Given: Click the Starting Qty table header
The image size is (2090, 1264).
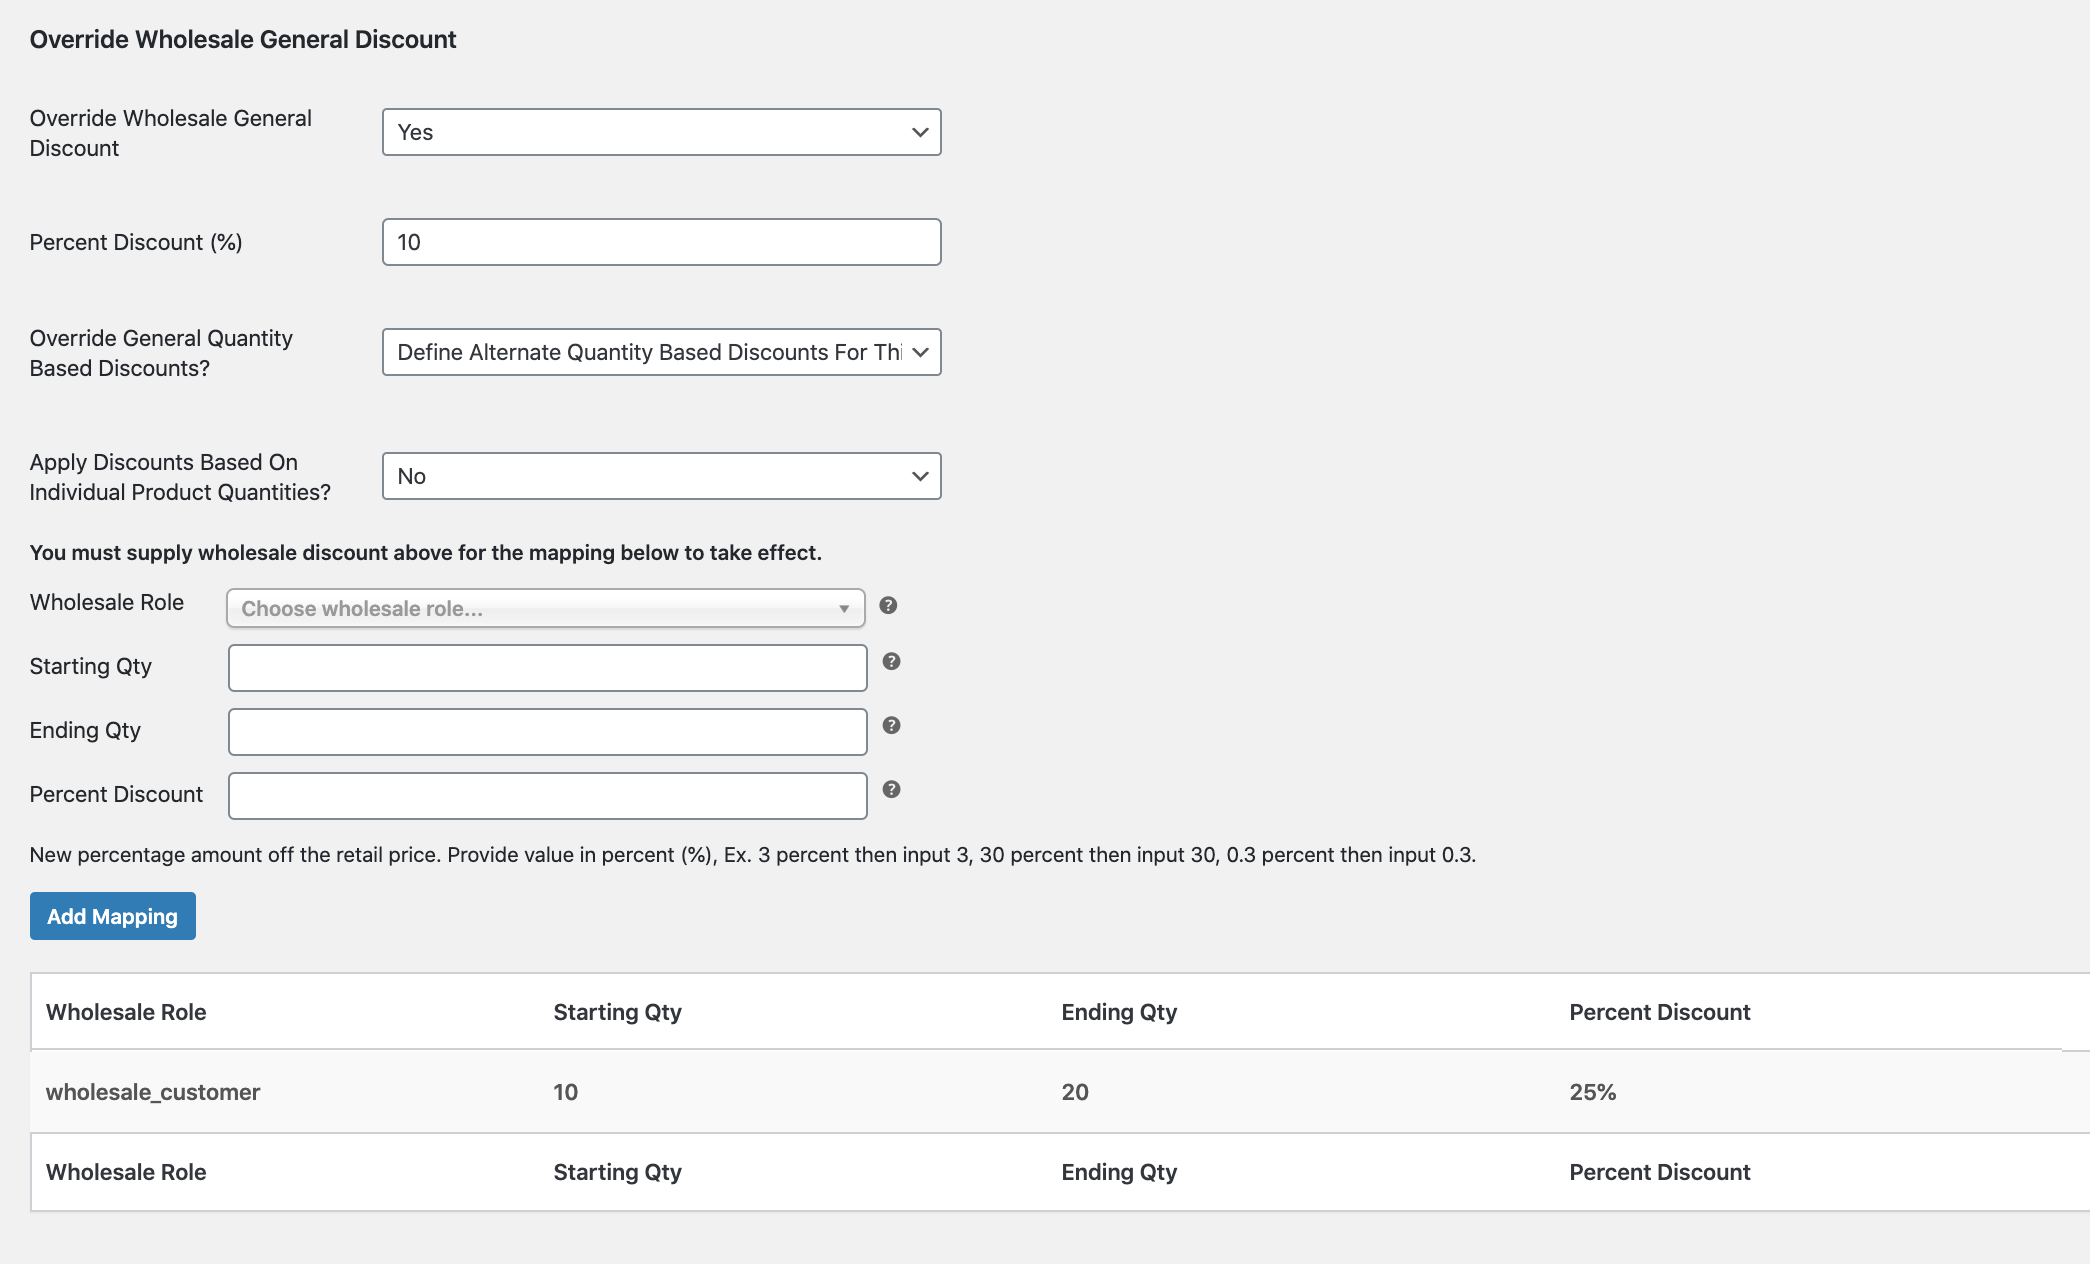Looking at the screenshot, I should (x=617, y=1012).
